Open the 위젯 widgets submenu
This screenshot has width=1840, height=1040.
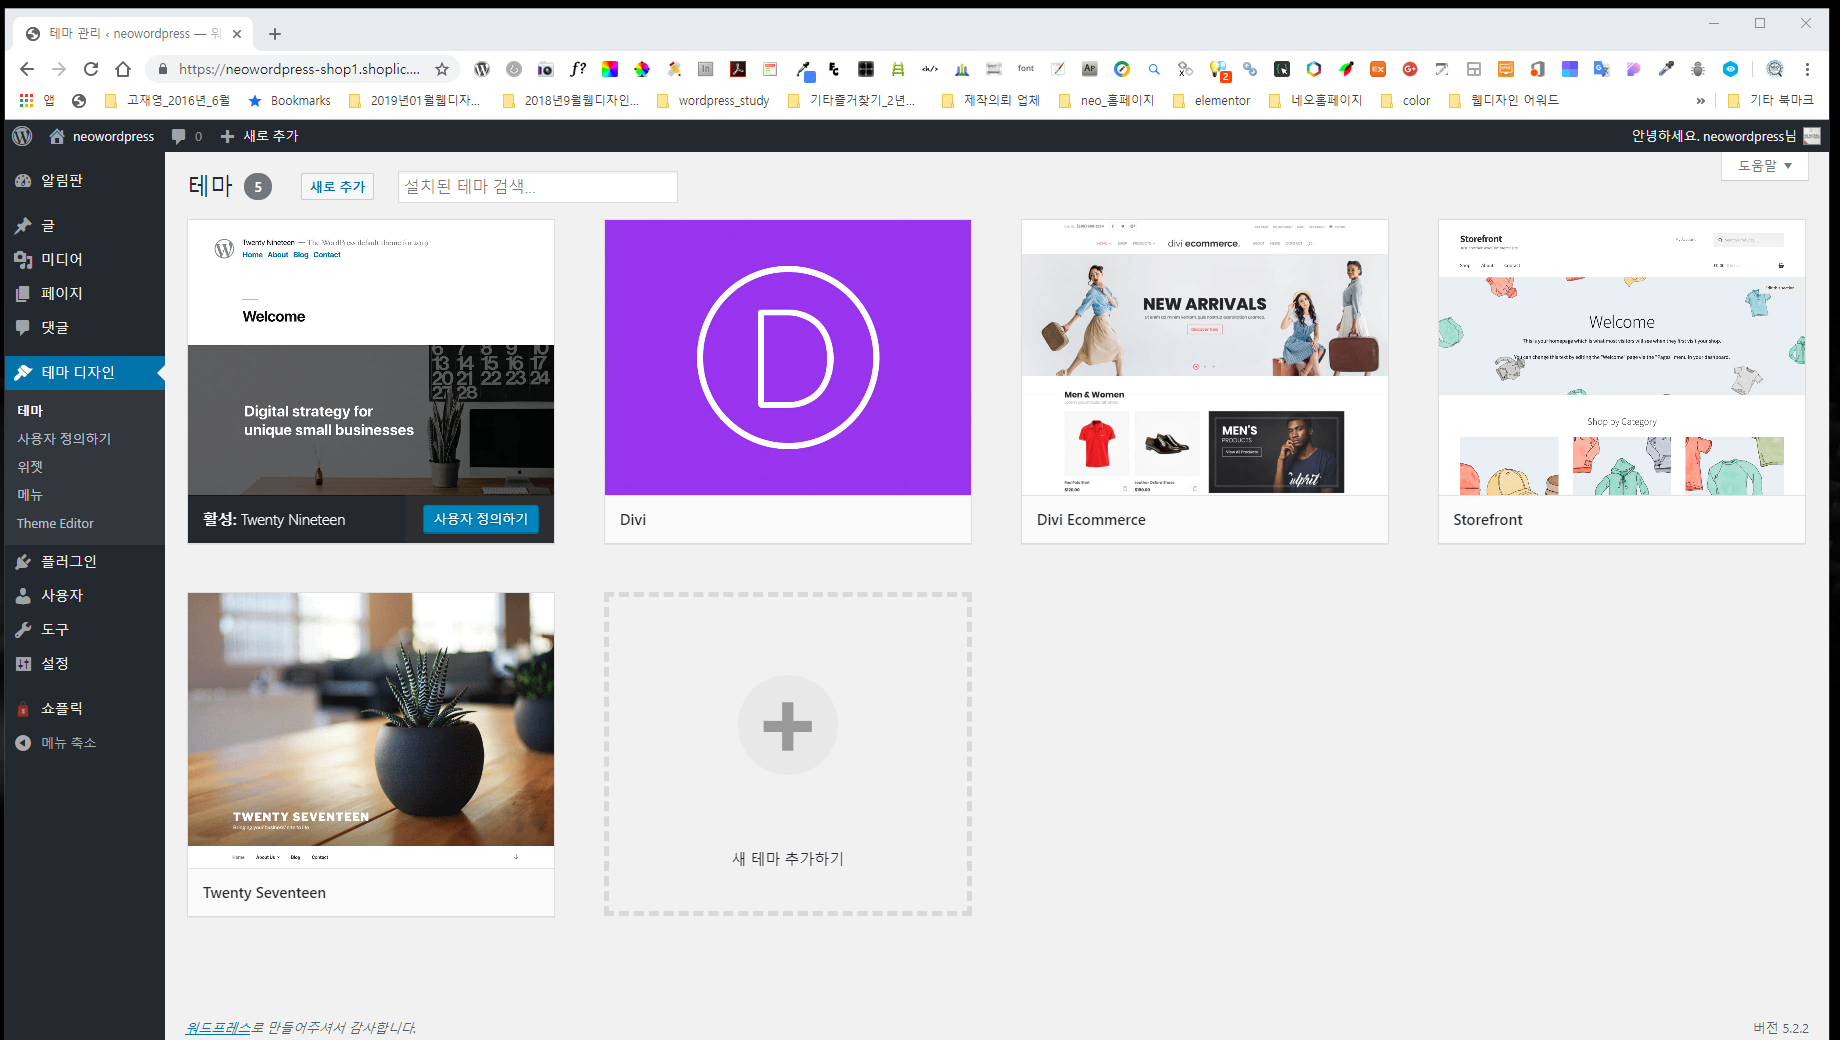click(30, 467)
